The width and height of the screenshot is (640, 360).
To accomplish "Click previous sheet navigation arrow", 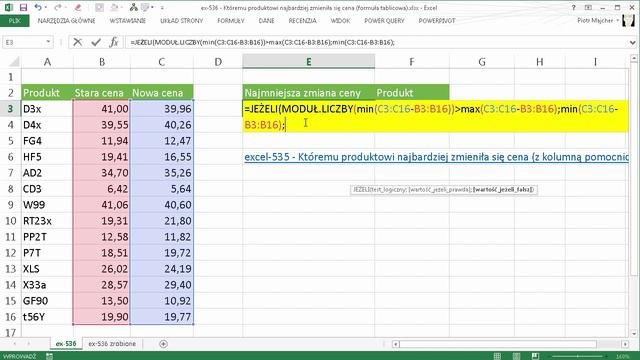I will pyautogui.click(x=15, y=344).
